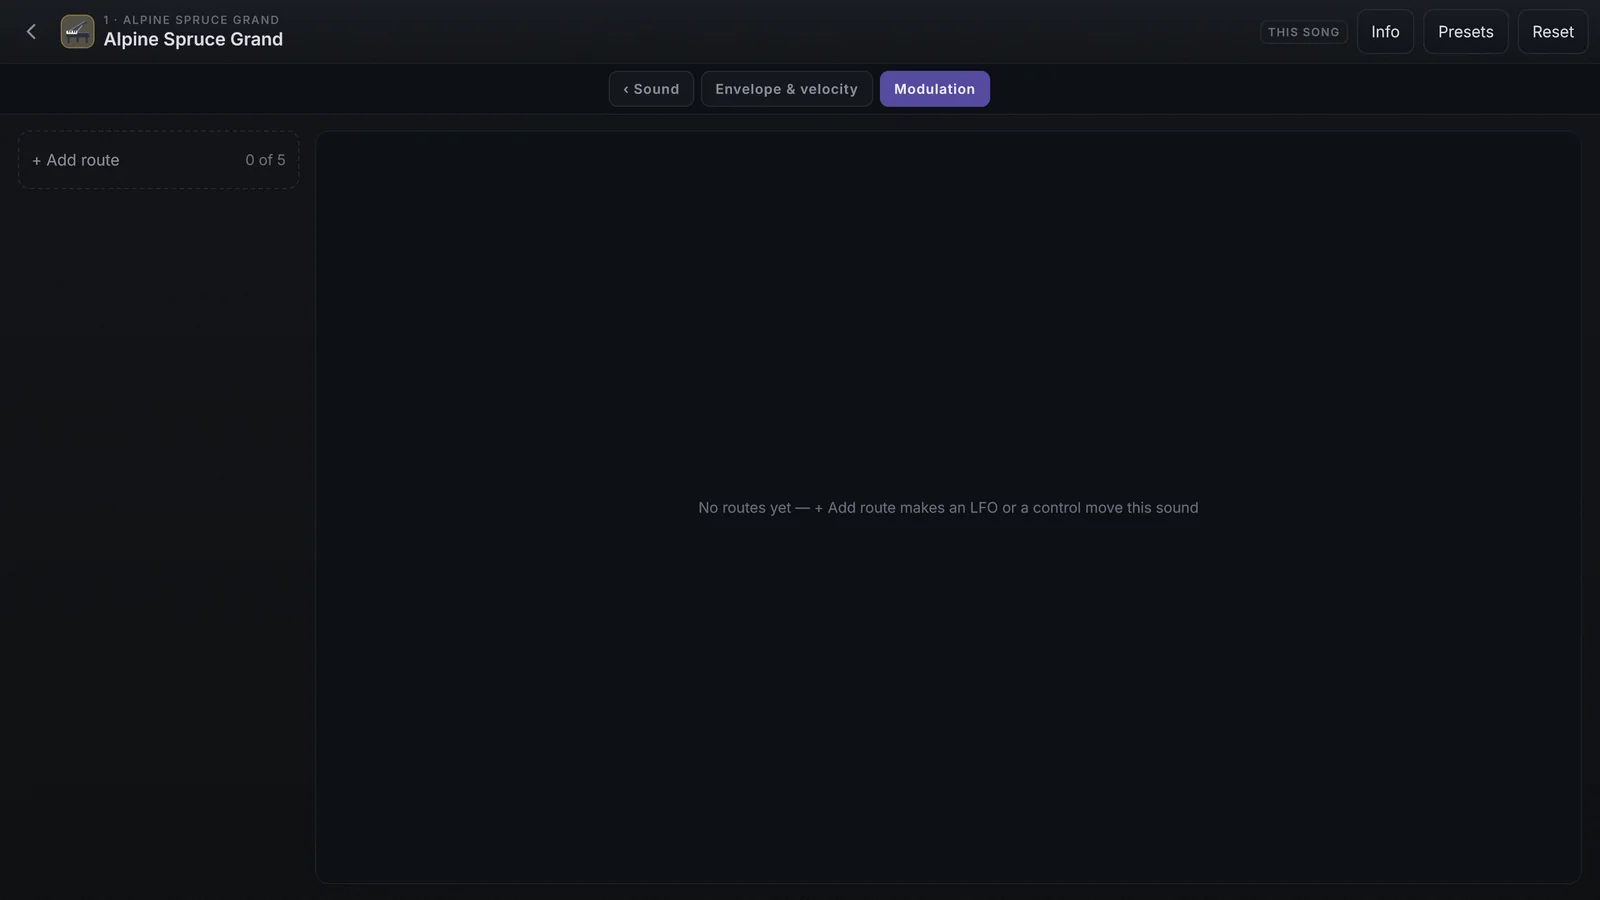This screenshot has width=1600, height=900.
Task: Click the Alpine Spruce Grand piano icon
Action: (77, 32)
